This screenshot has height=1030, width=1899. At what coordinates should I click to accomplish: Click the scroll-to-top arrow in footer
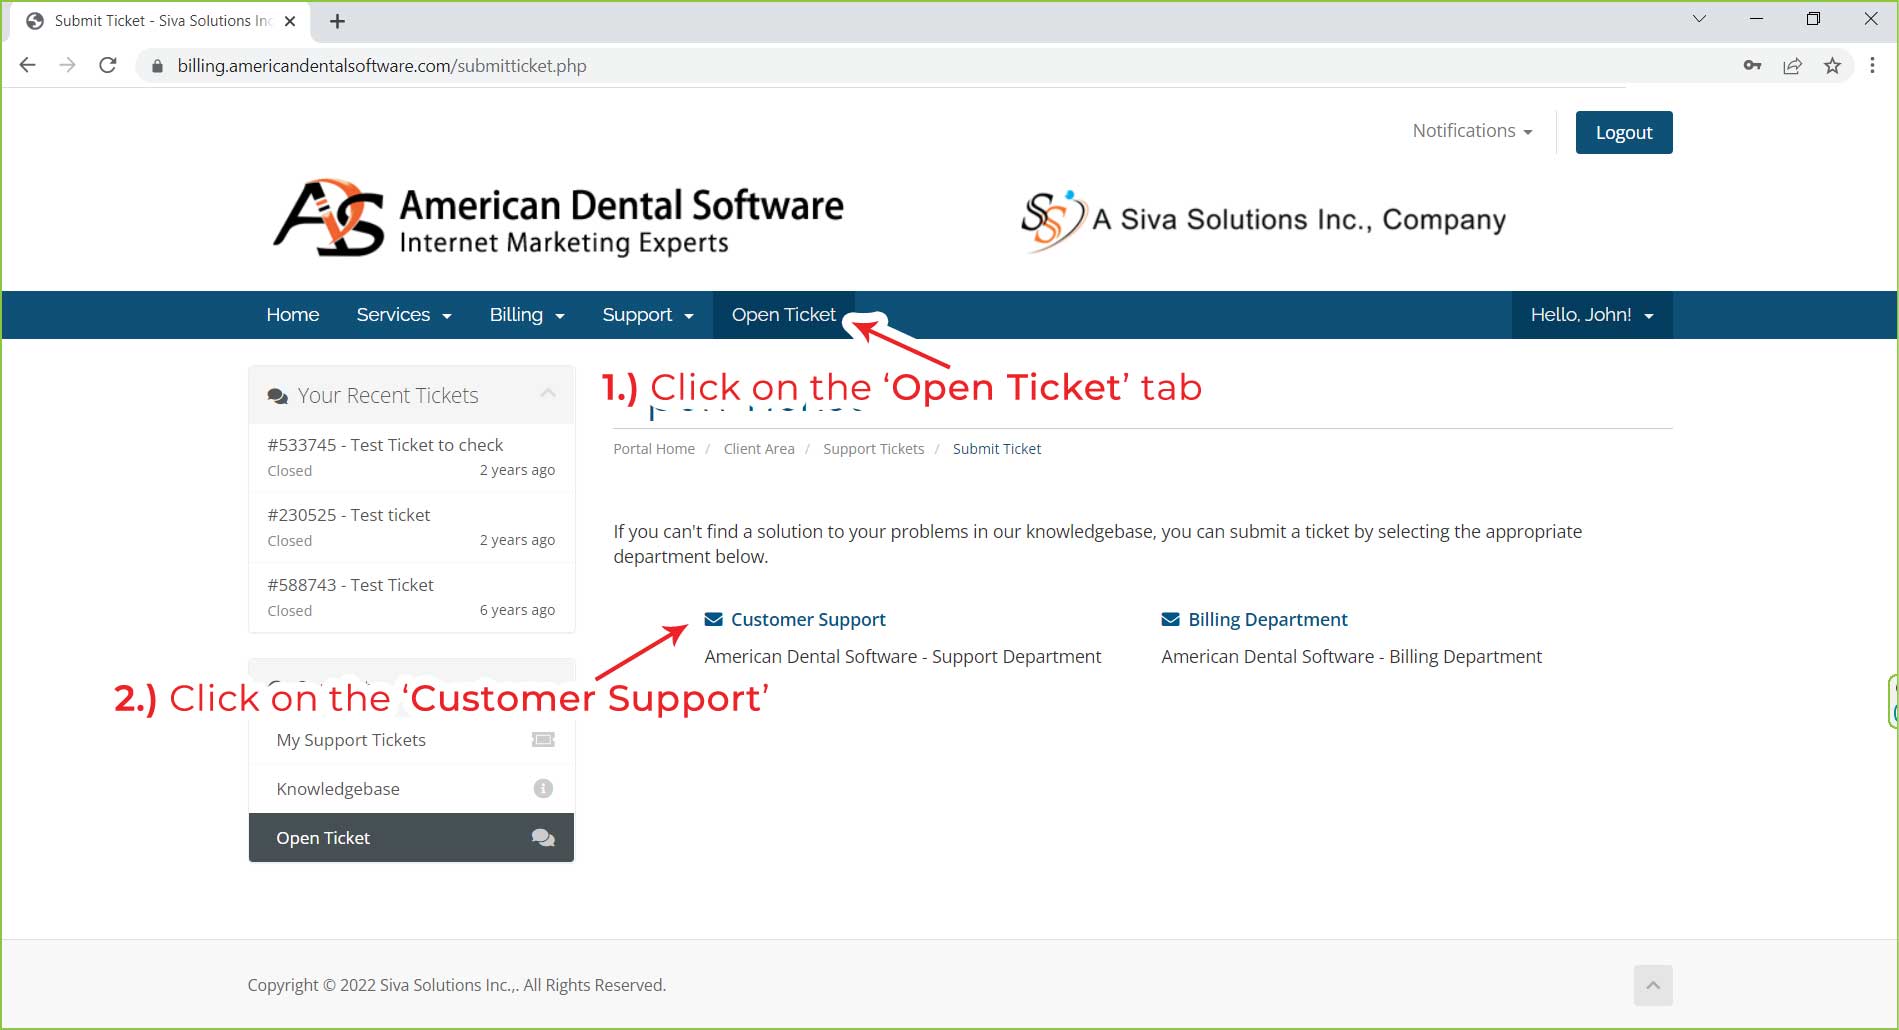pos(1653,985)
